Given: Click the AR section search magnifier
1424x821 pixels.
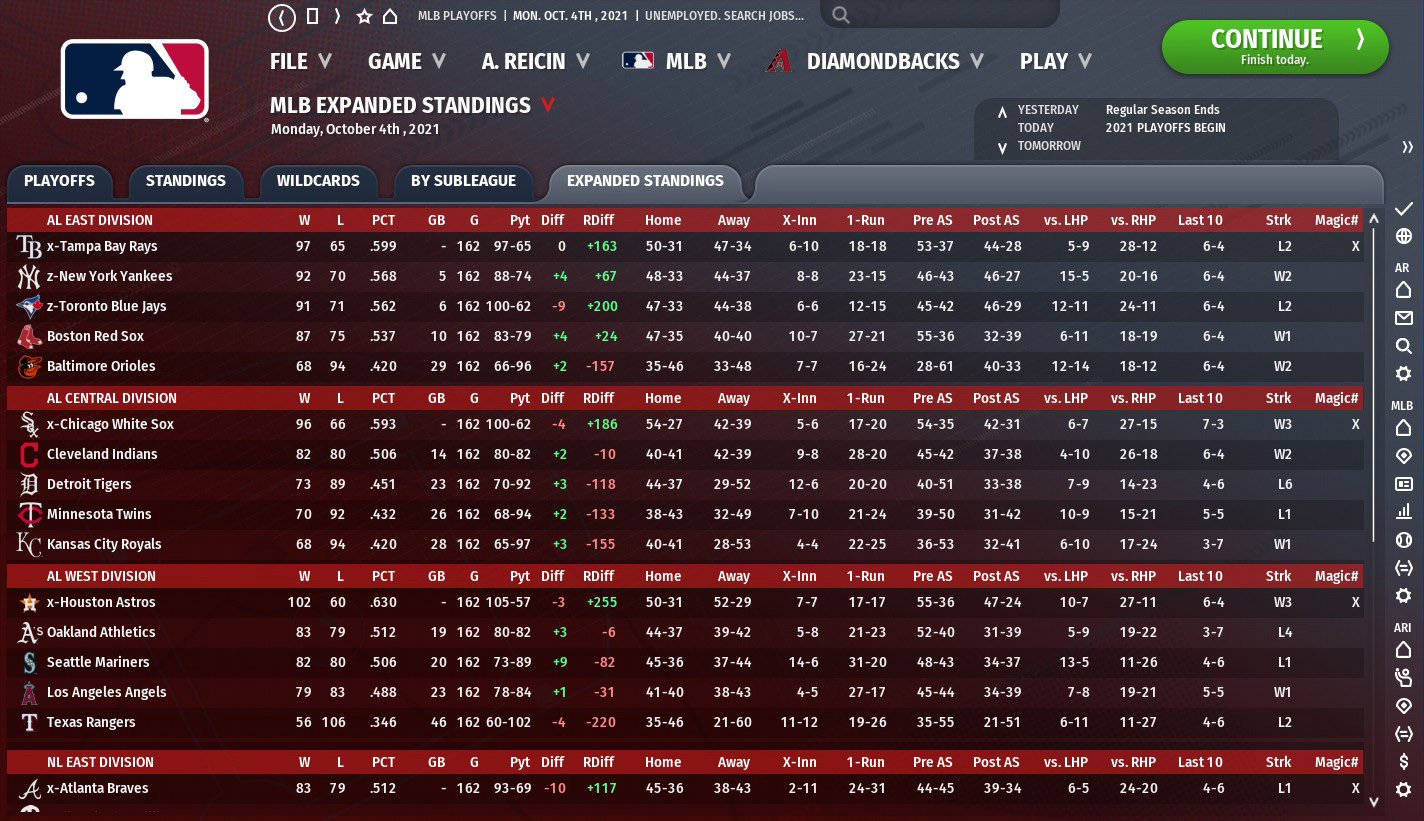Looking at the screenshot, I should click(x=1403, y=346).
